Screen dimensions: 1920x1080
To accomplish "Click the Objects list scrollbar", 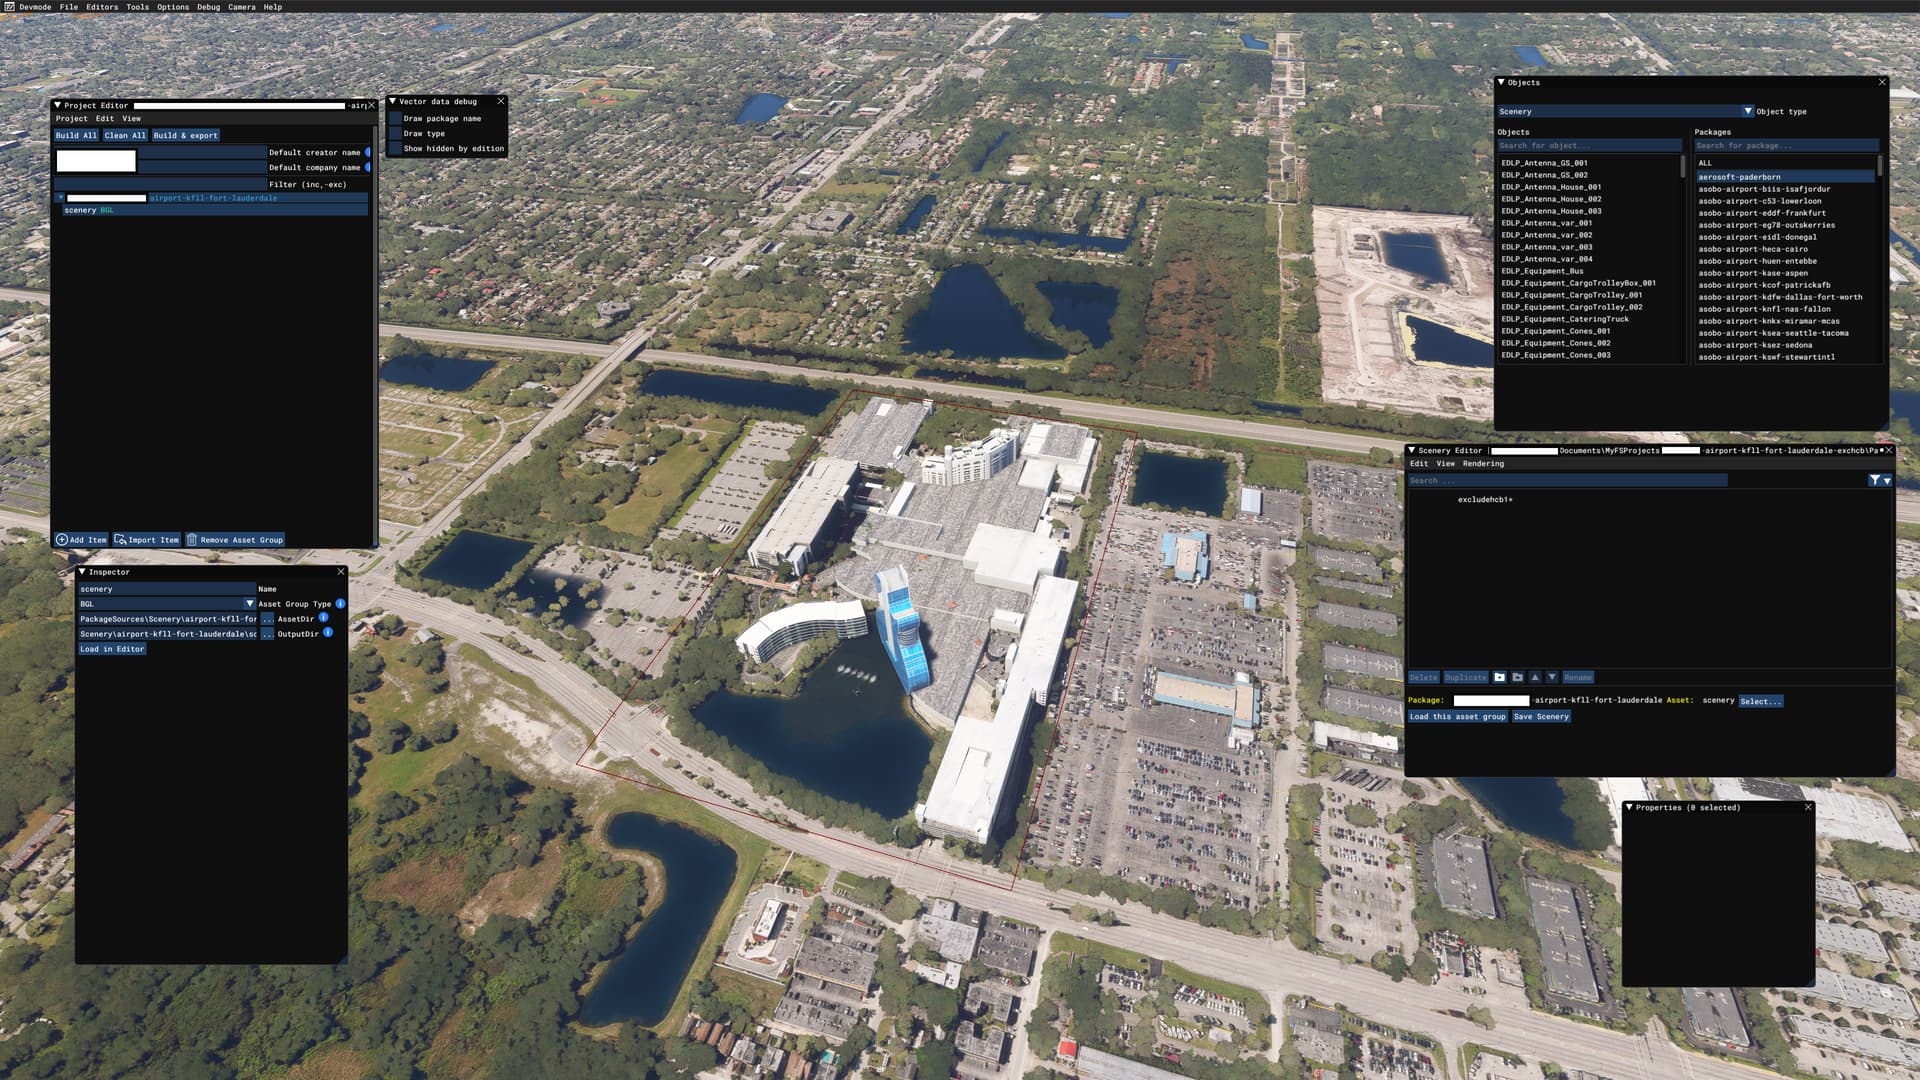I will point(1683,166).
